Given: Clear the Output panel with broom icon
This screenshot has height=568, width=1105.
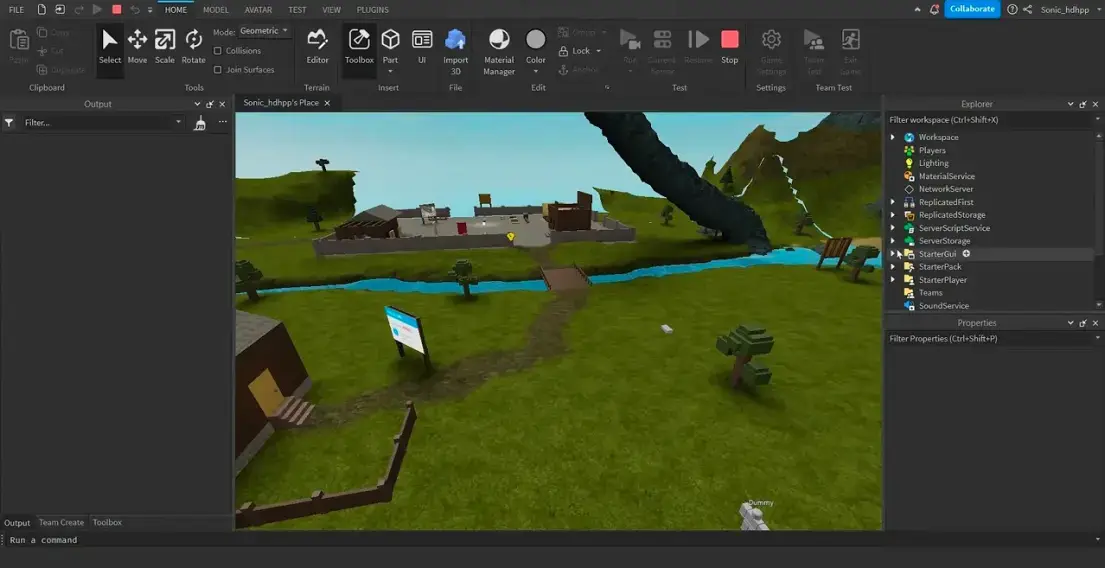Looking at the screenshot, I should (x=199, y=122).
